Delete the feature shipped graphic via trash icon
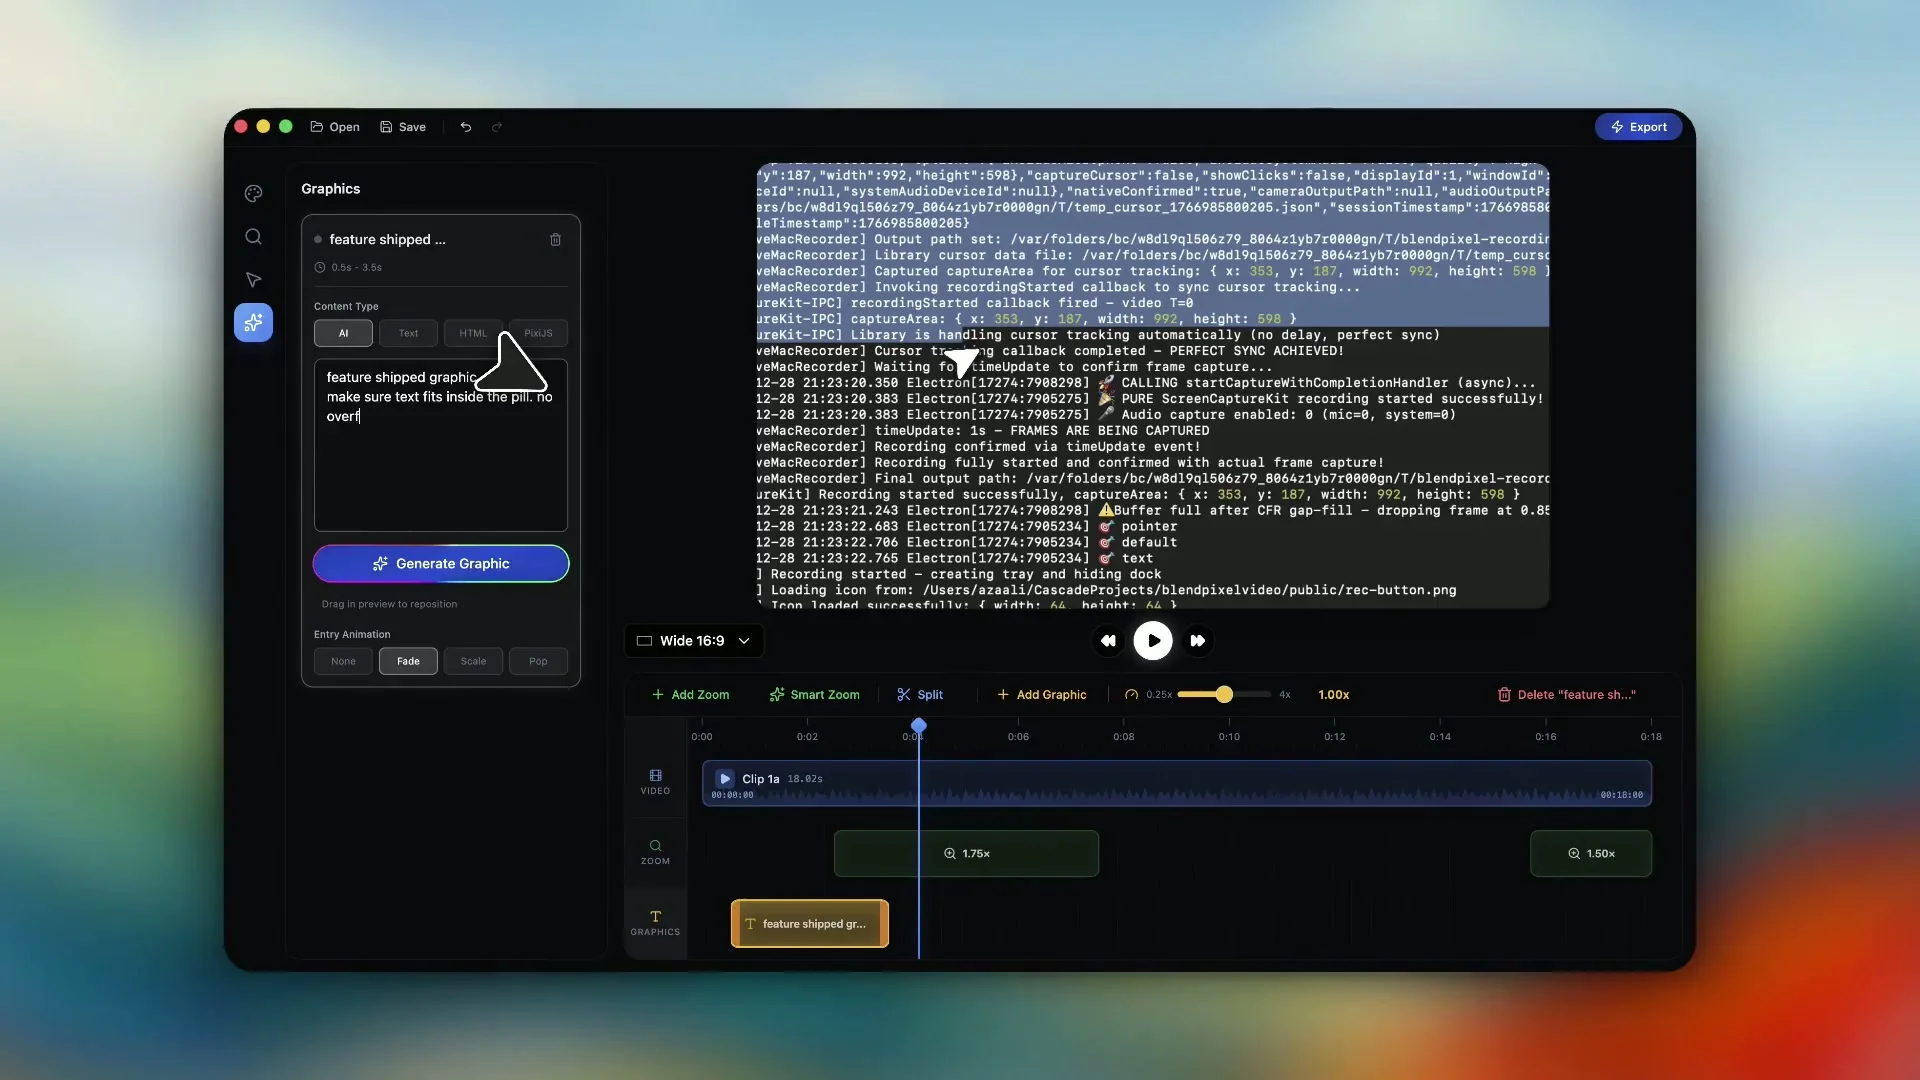 (556, 240)
